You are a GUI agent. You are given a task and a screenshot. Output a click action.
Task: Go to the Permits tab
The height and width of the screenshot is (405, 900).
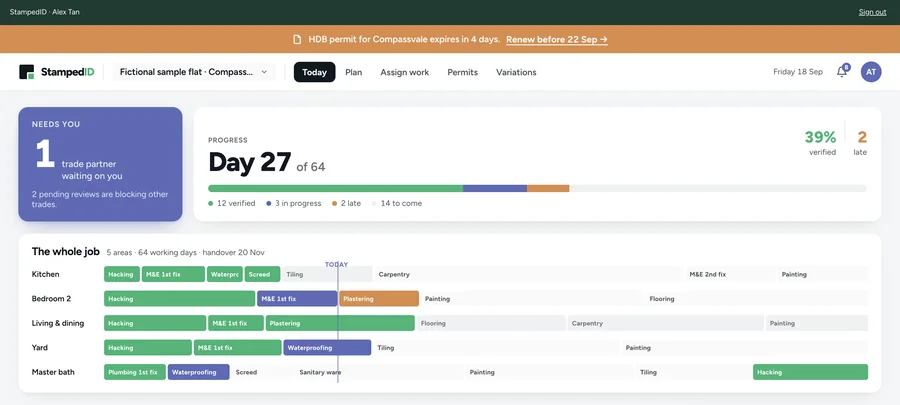point(463,72)
